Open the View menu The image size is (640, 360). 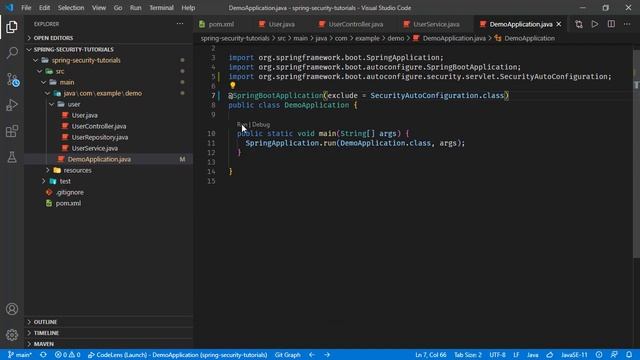[99, 8]
